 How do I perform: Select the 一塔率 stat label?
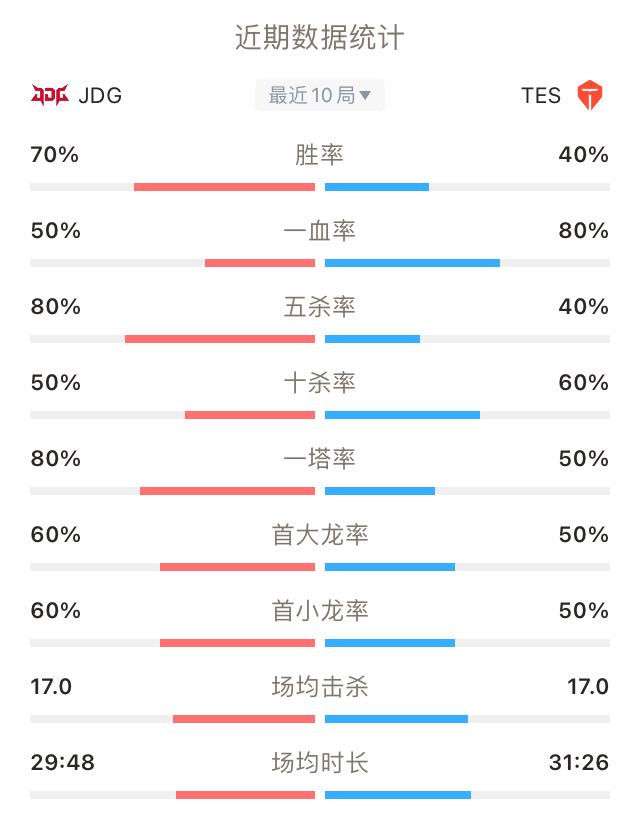click(319, 459)
